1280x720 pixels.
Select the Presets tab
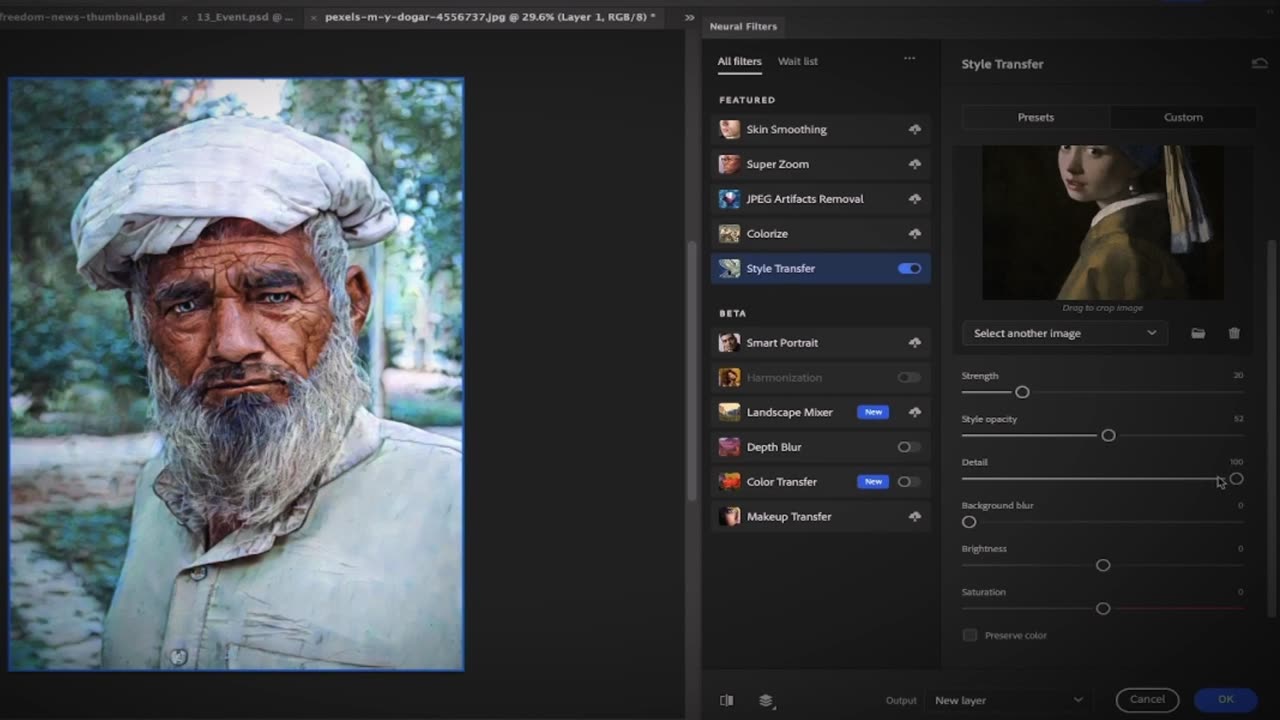coord(1036,117)
